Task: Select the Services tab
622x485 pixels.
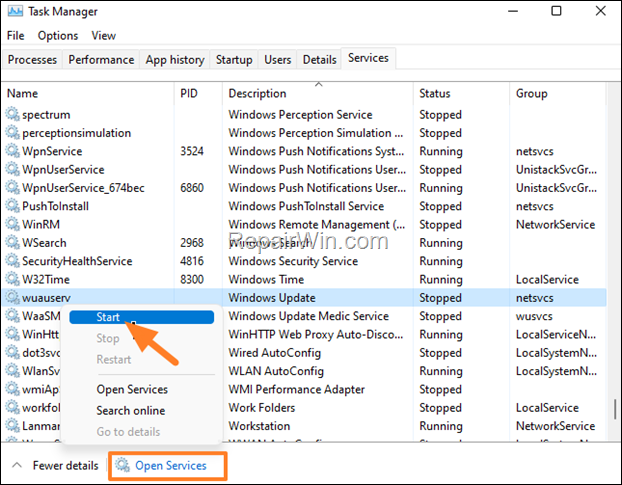Action: click(368, 58)
